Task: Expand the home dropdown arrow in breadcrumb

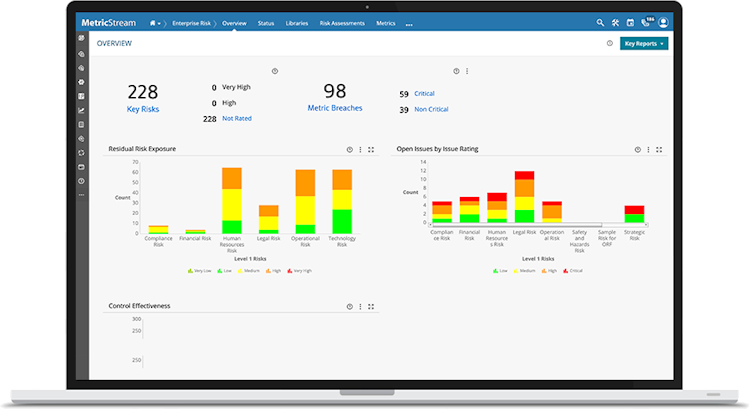Action: click(x=159, y=23)
